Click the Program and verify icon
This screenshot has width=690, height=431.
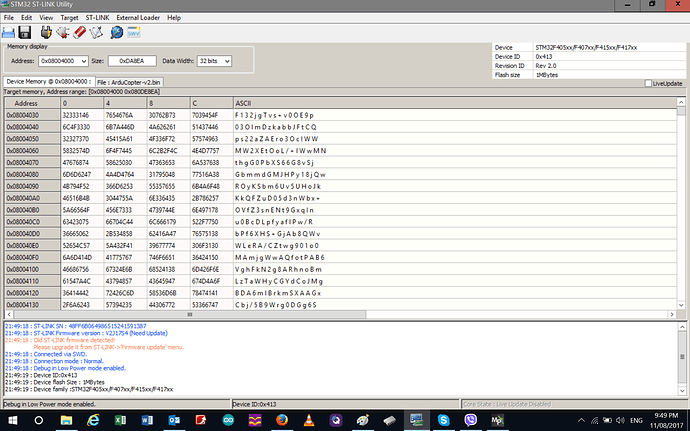point(96,33)
